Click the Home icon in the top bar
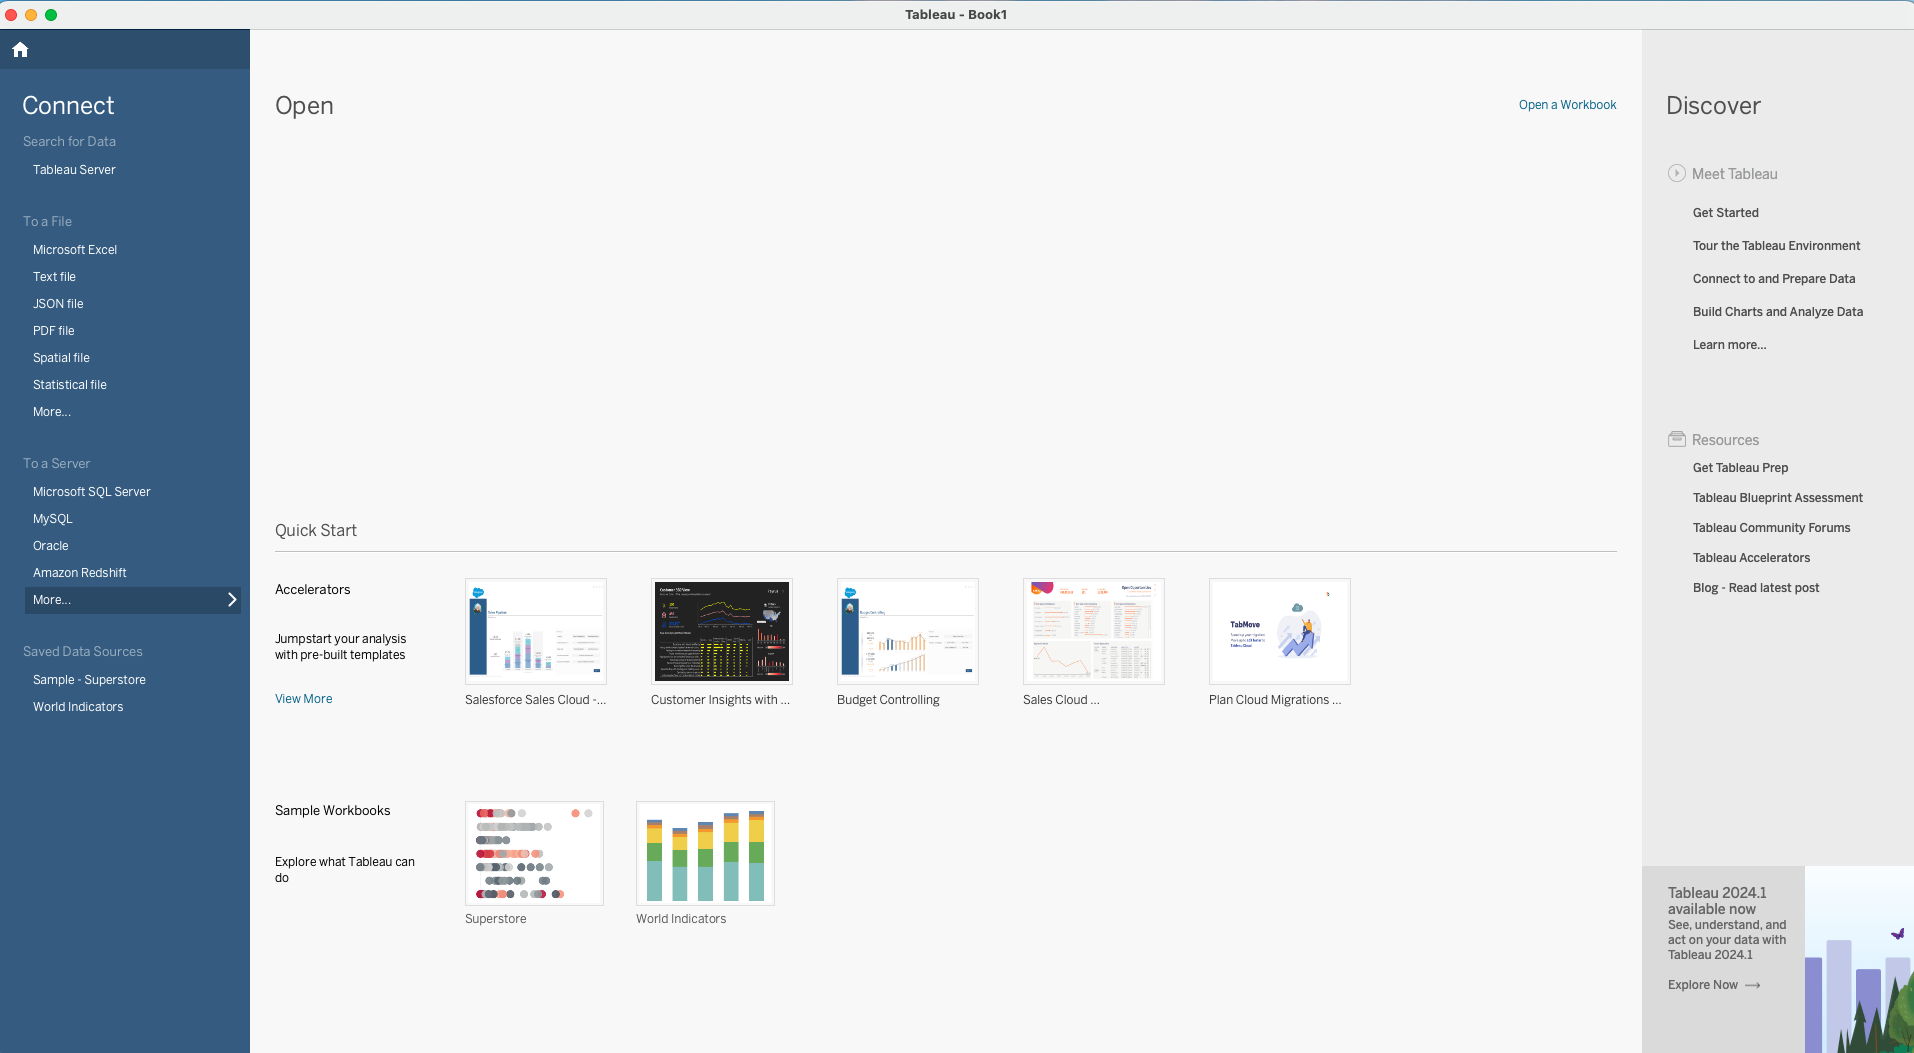 pos(20,50)
